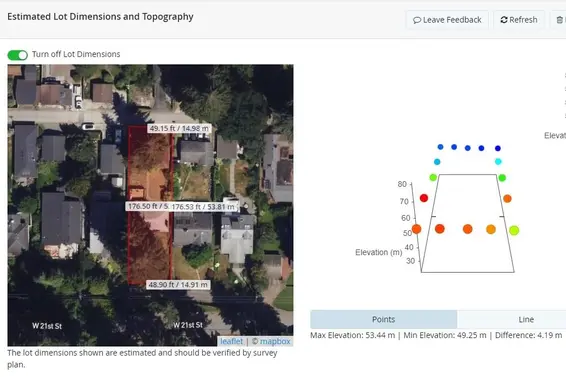Click the Elevation (m) axis label
This screenshot has width=566, height=377.
[379, 252]
